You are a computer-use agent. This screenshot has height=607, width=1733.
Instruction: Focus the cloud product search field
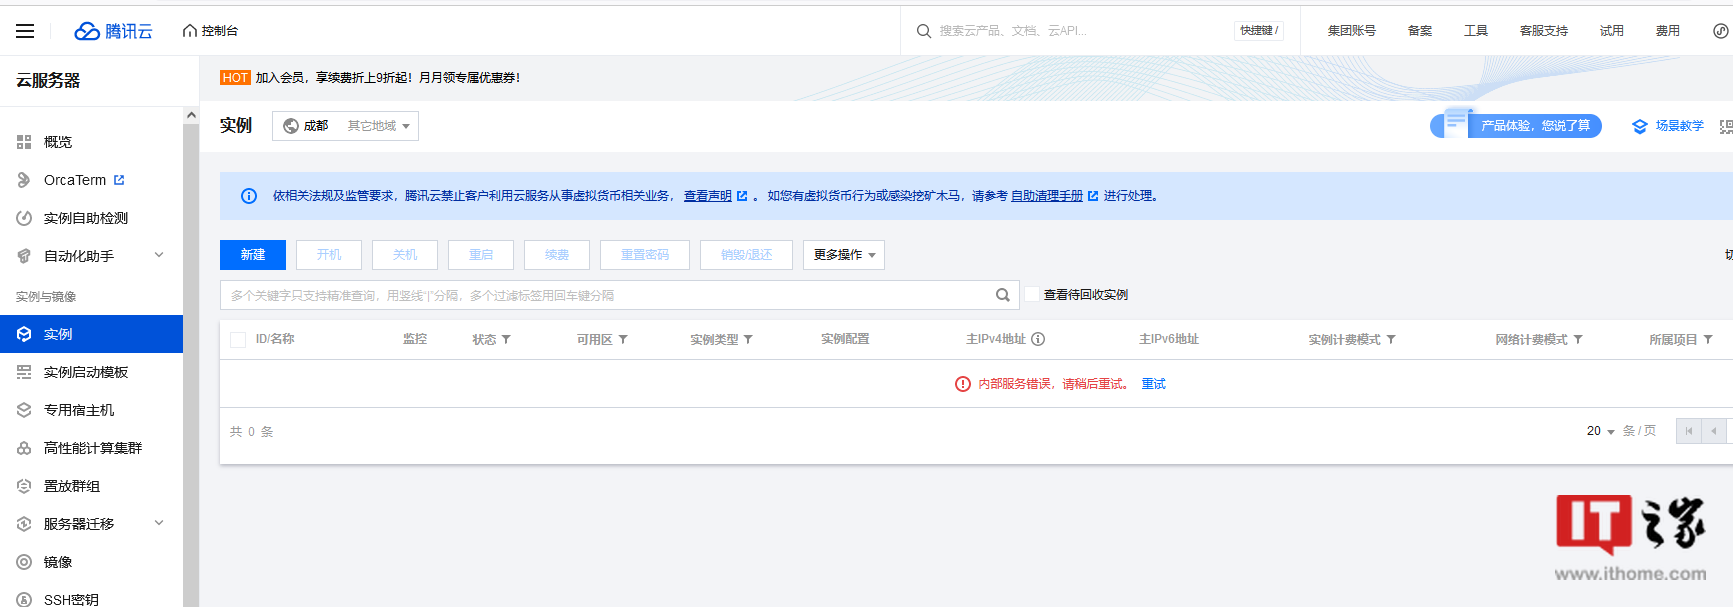(x=1080, y=31)
